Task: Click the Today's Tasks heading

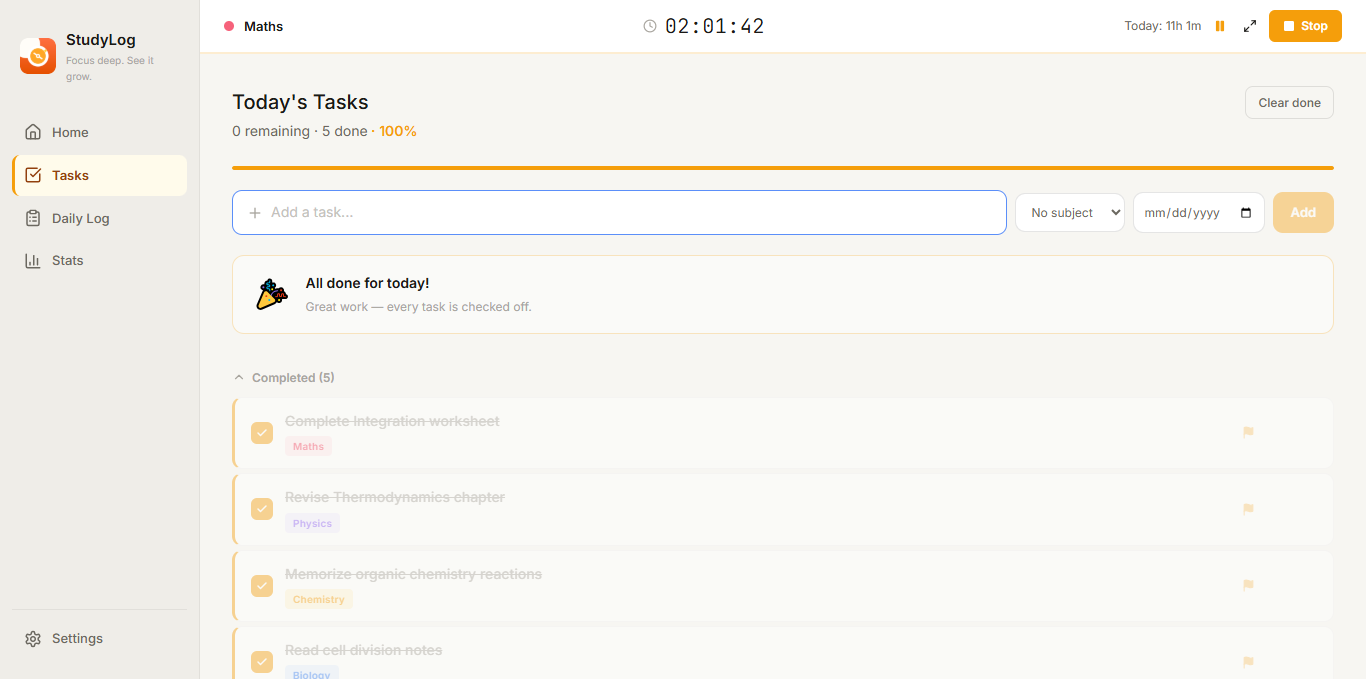Action: [x=300, y=102]
